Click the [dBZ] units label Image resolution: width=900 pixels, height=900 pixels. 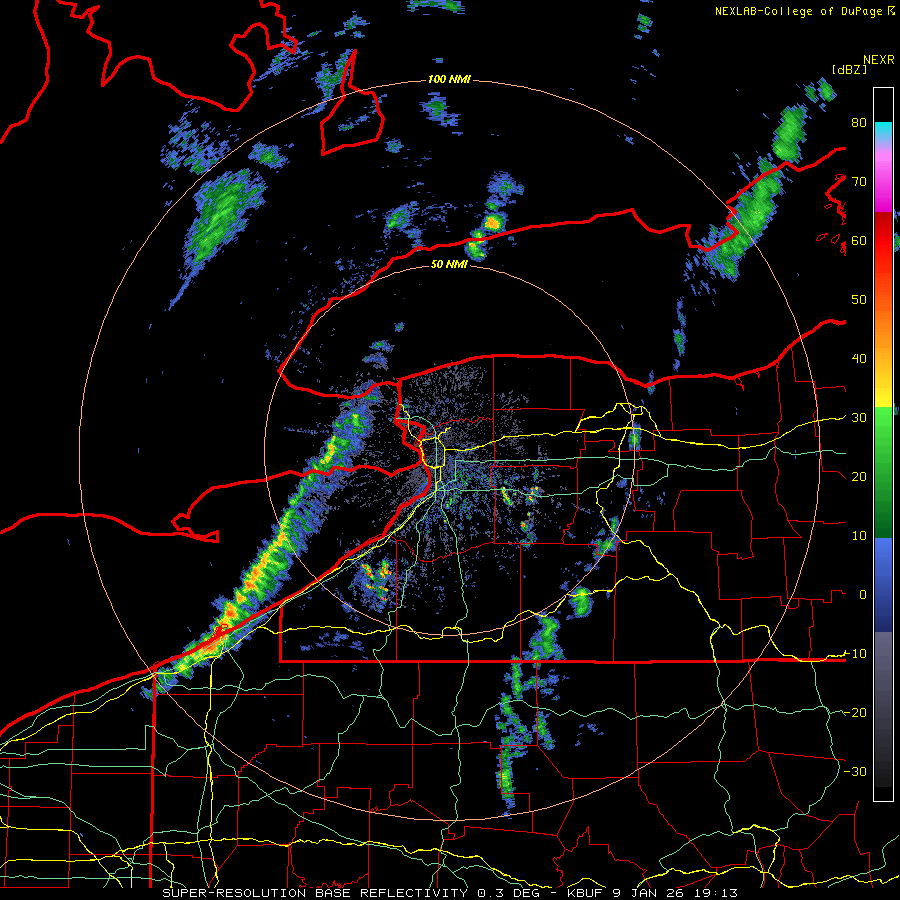(x=849, y=69)
